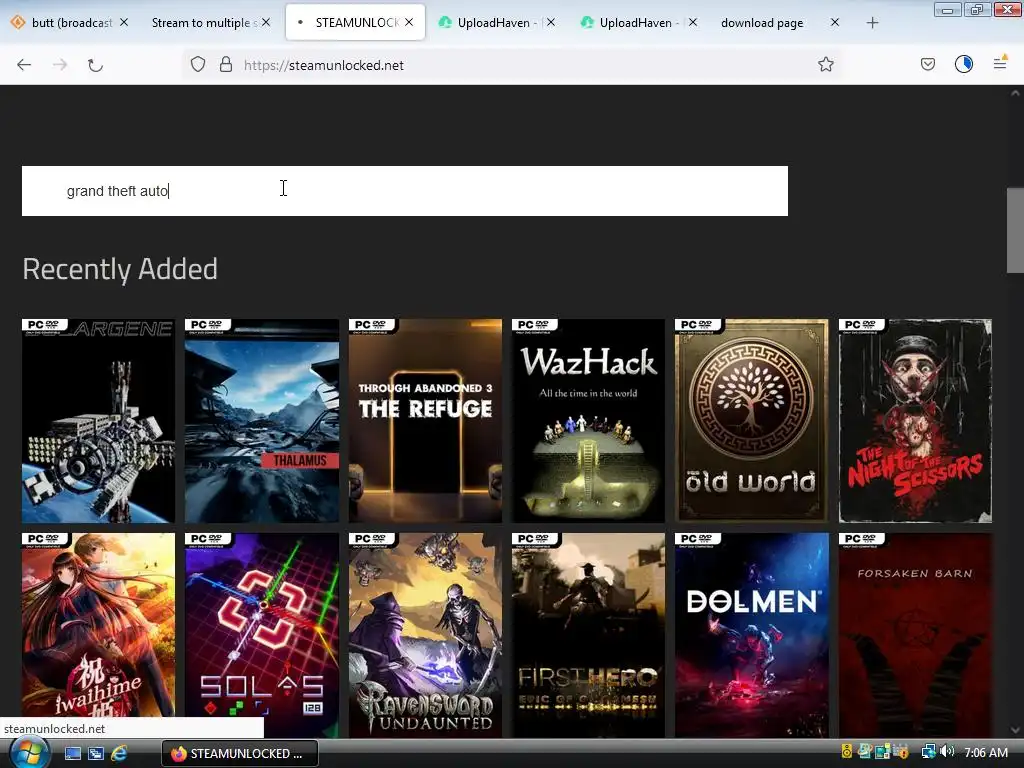Open the Old World game cover
This screenshot has height=768, width=1024.
click(752, 421)
